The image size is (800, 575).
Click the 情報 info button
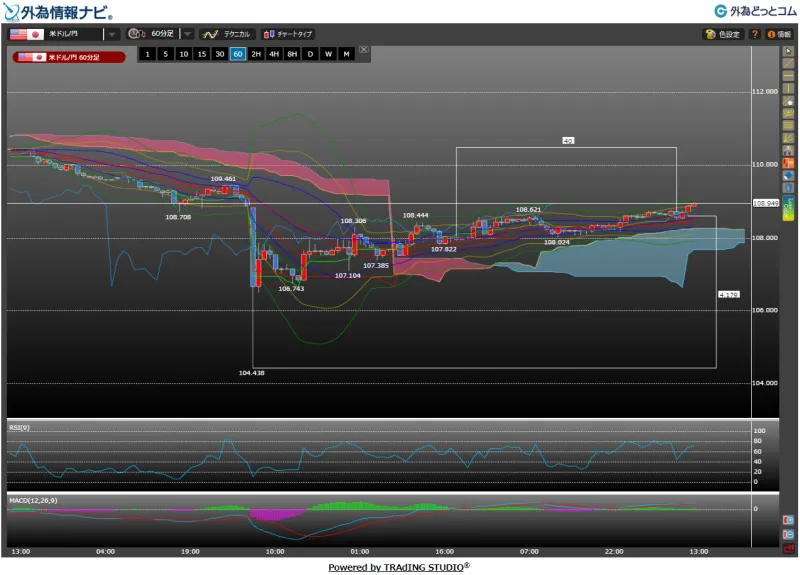point(778,34)
